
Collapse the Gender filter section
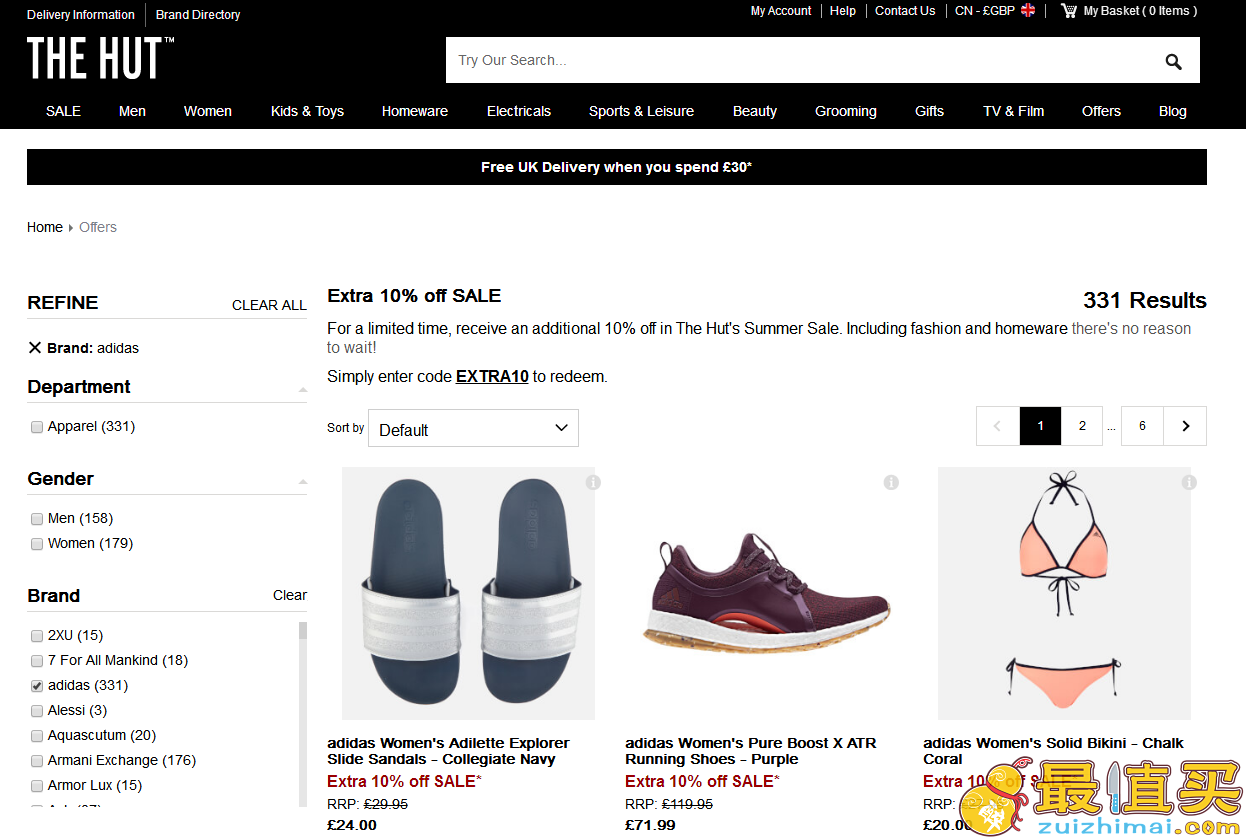pos(302,481)
